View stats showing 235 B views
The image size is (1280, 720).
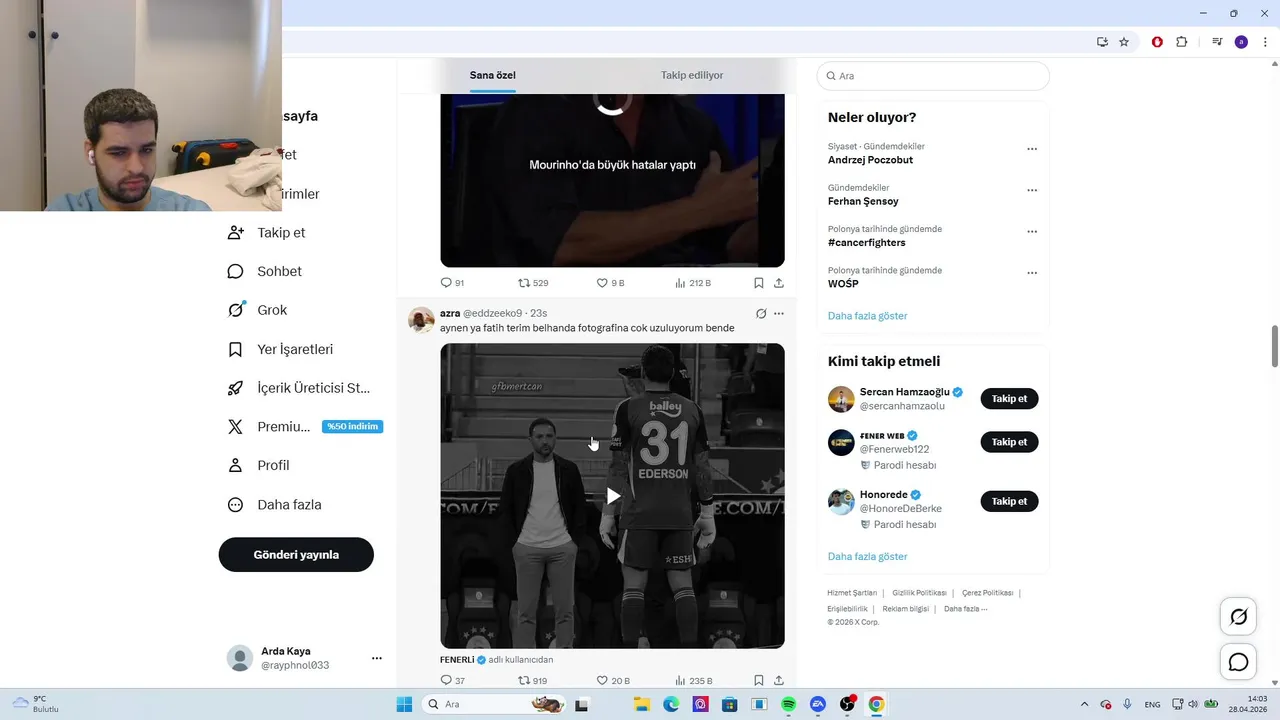coord(693,680)
